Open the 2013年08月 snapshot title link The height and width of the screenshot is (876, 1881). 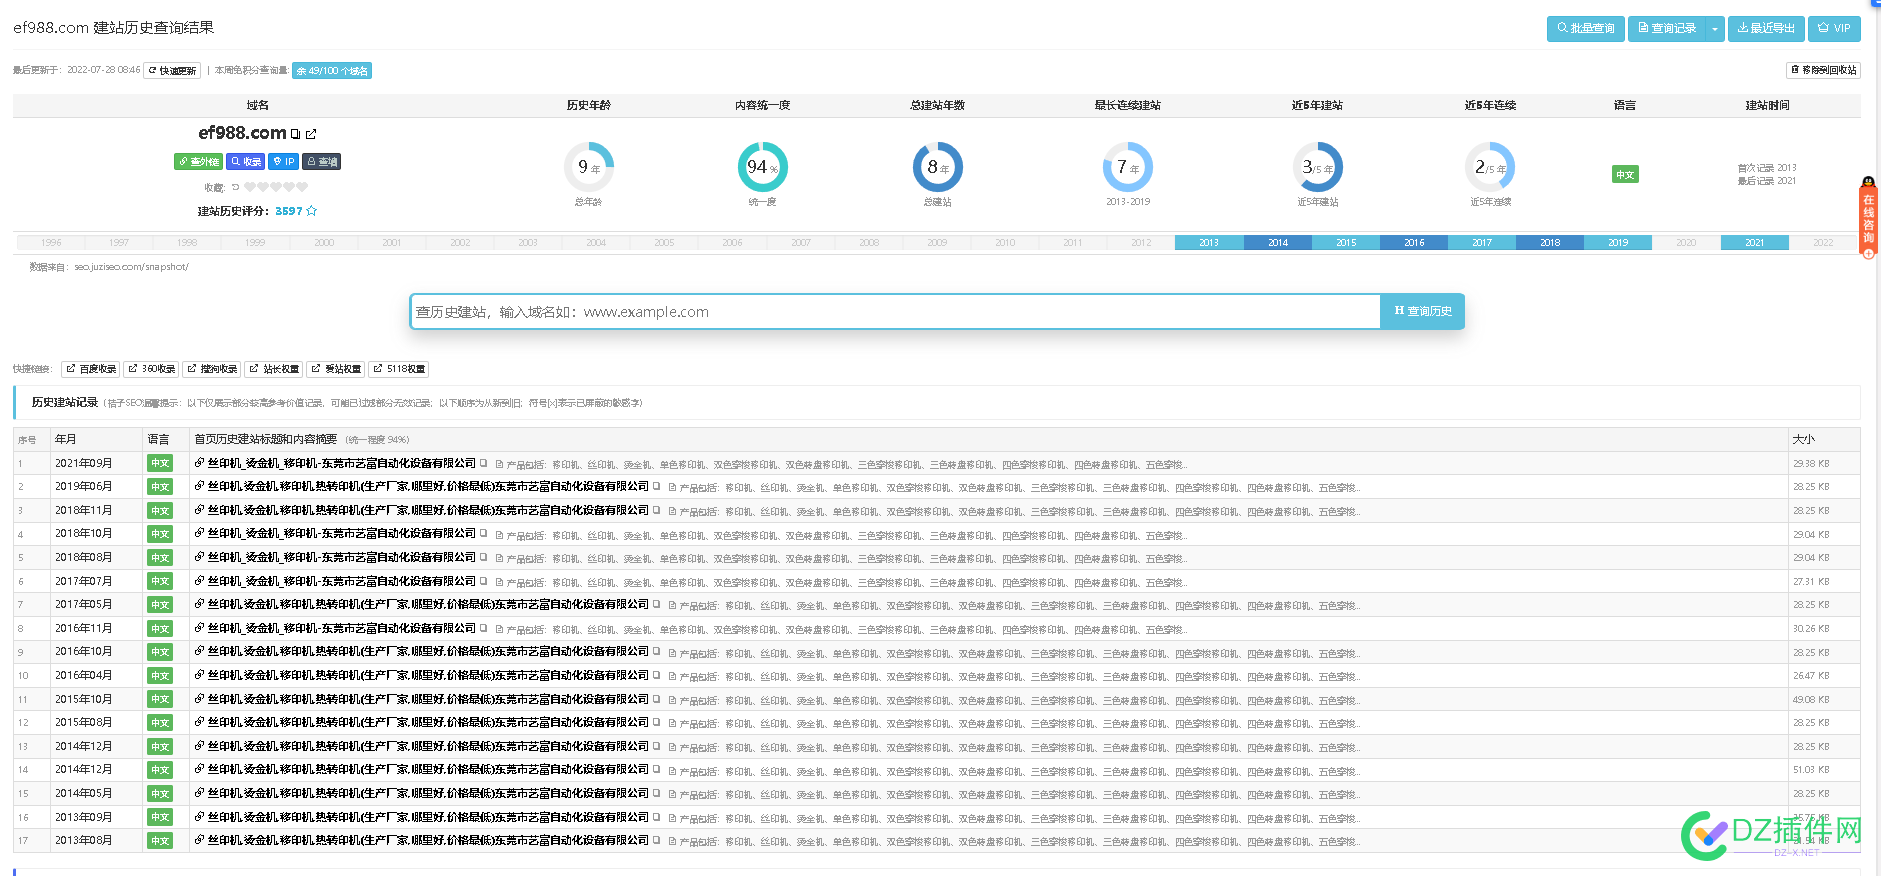point(428,840)
